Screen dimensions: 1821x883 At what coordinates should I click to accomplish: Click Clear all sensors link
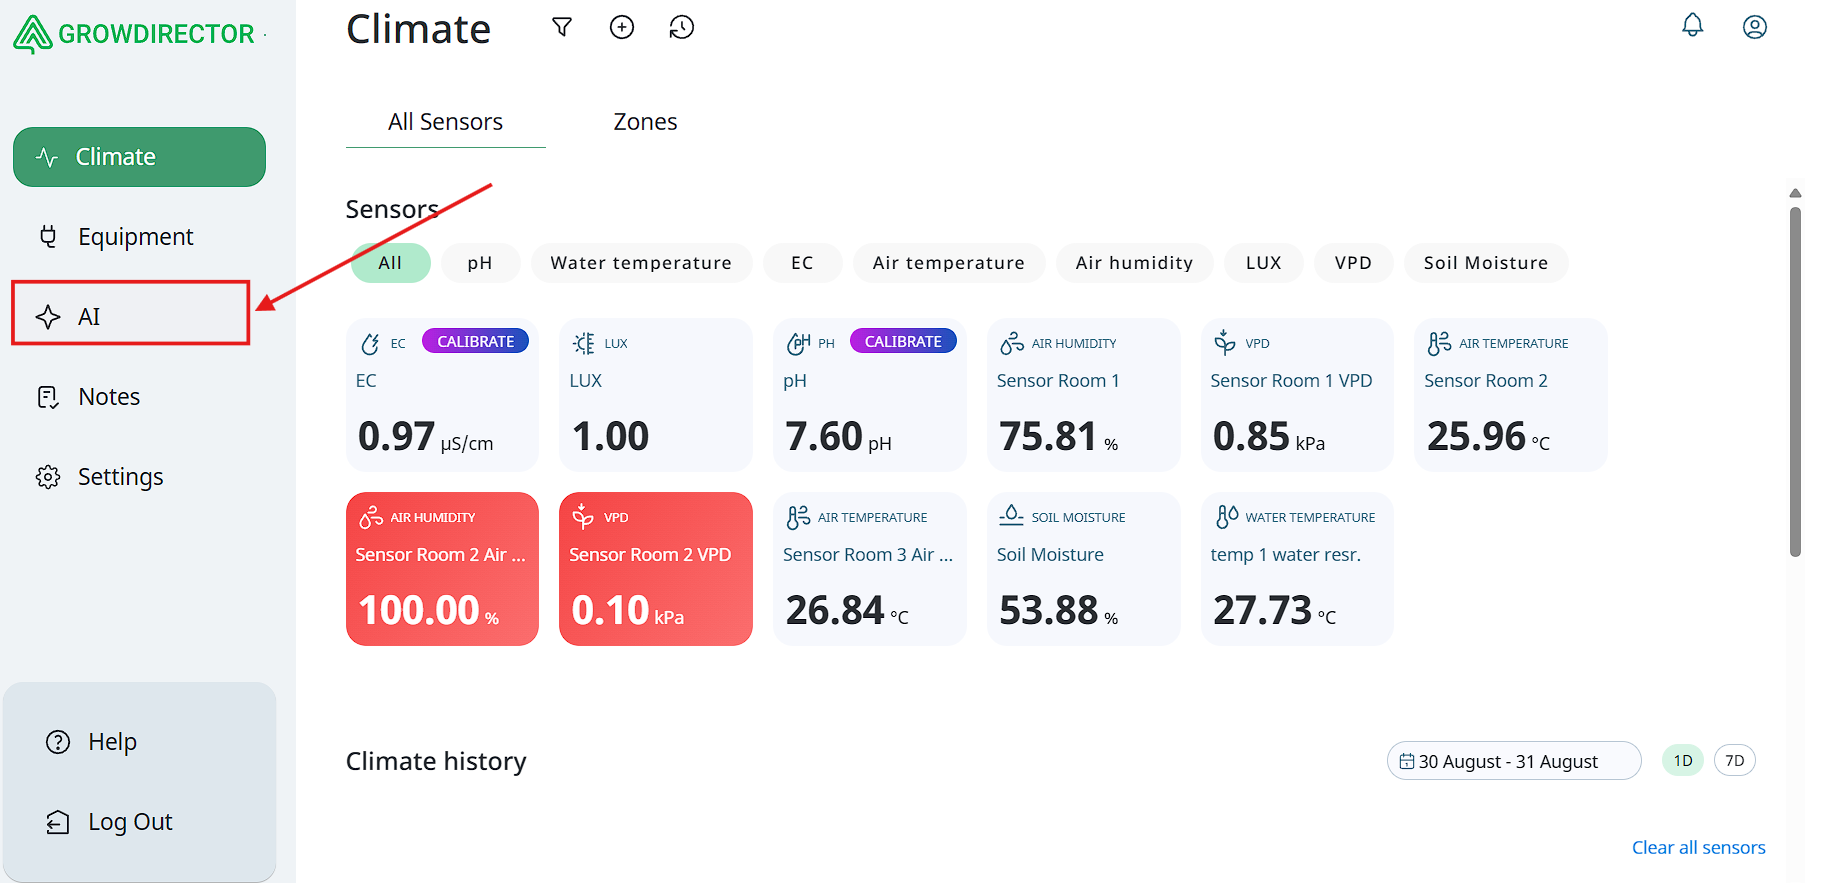pyautogui.click(x=1698, y=847)
